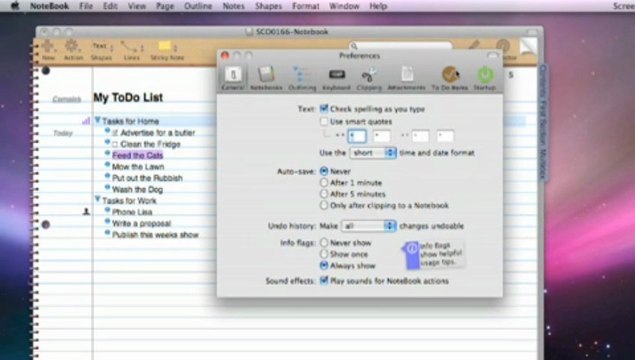Open the Undo history changes dropdown
Image resolution: width=635 pixels, height=360 pixels.
pyautogui.click(x=369, y=226)
